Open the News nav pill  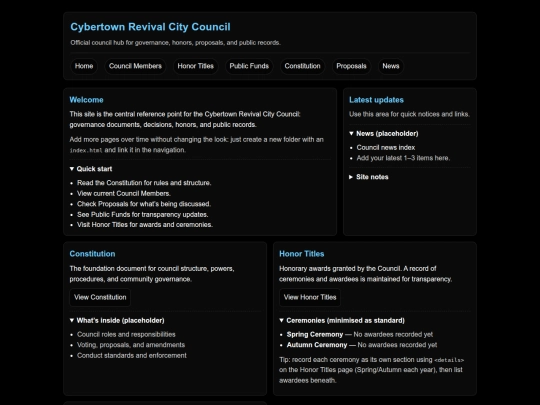click(391, 66)
